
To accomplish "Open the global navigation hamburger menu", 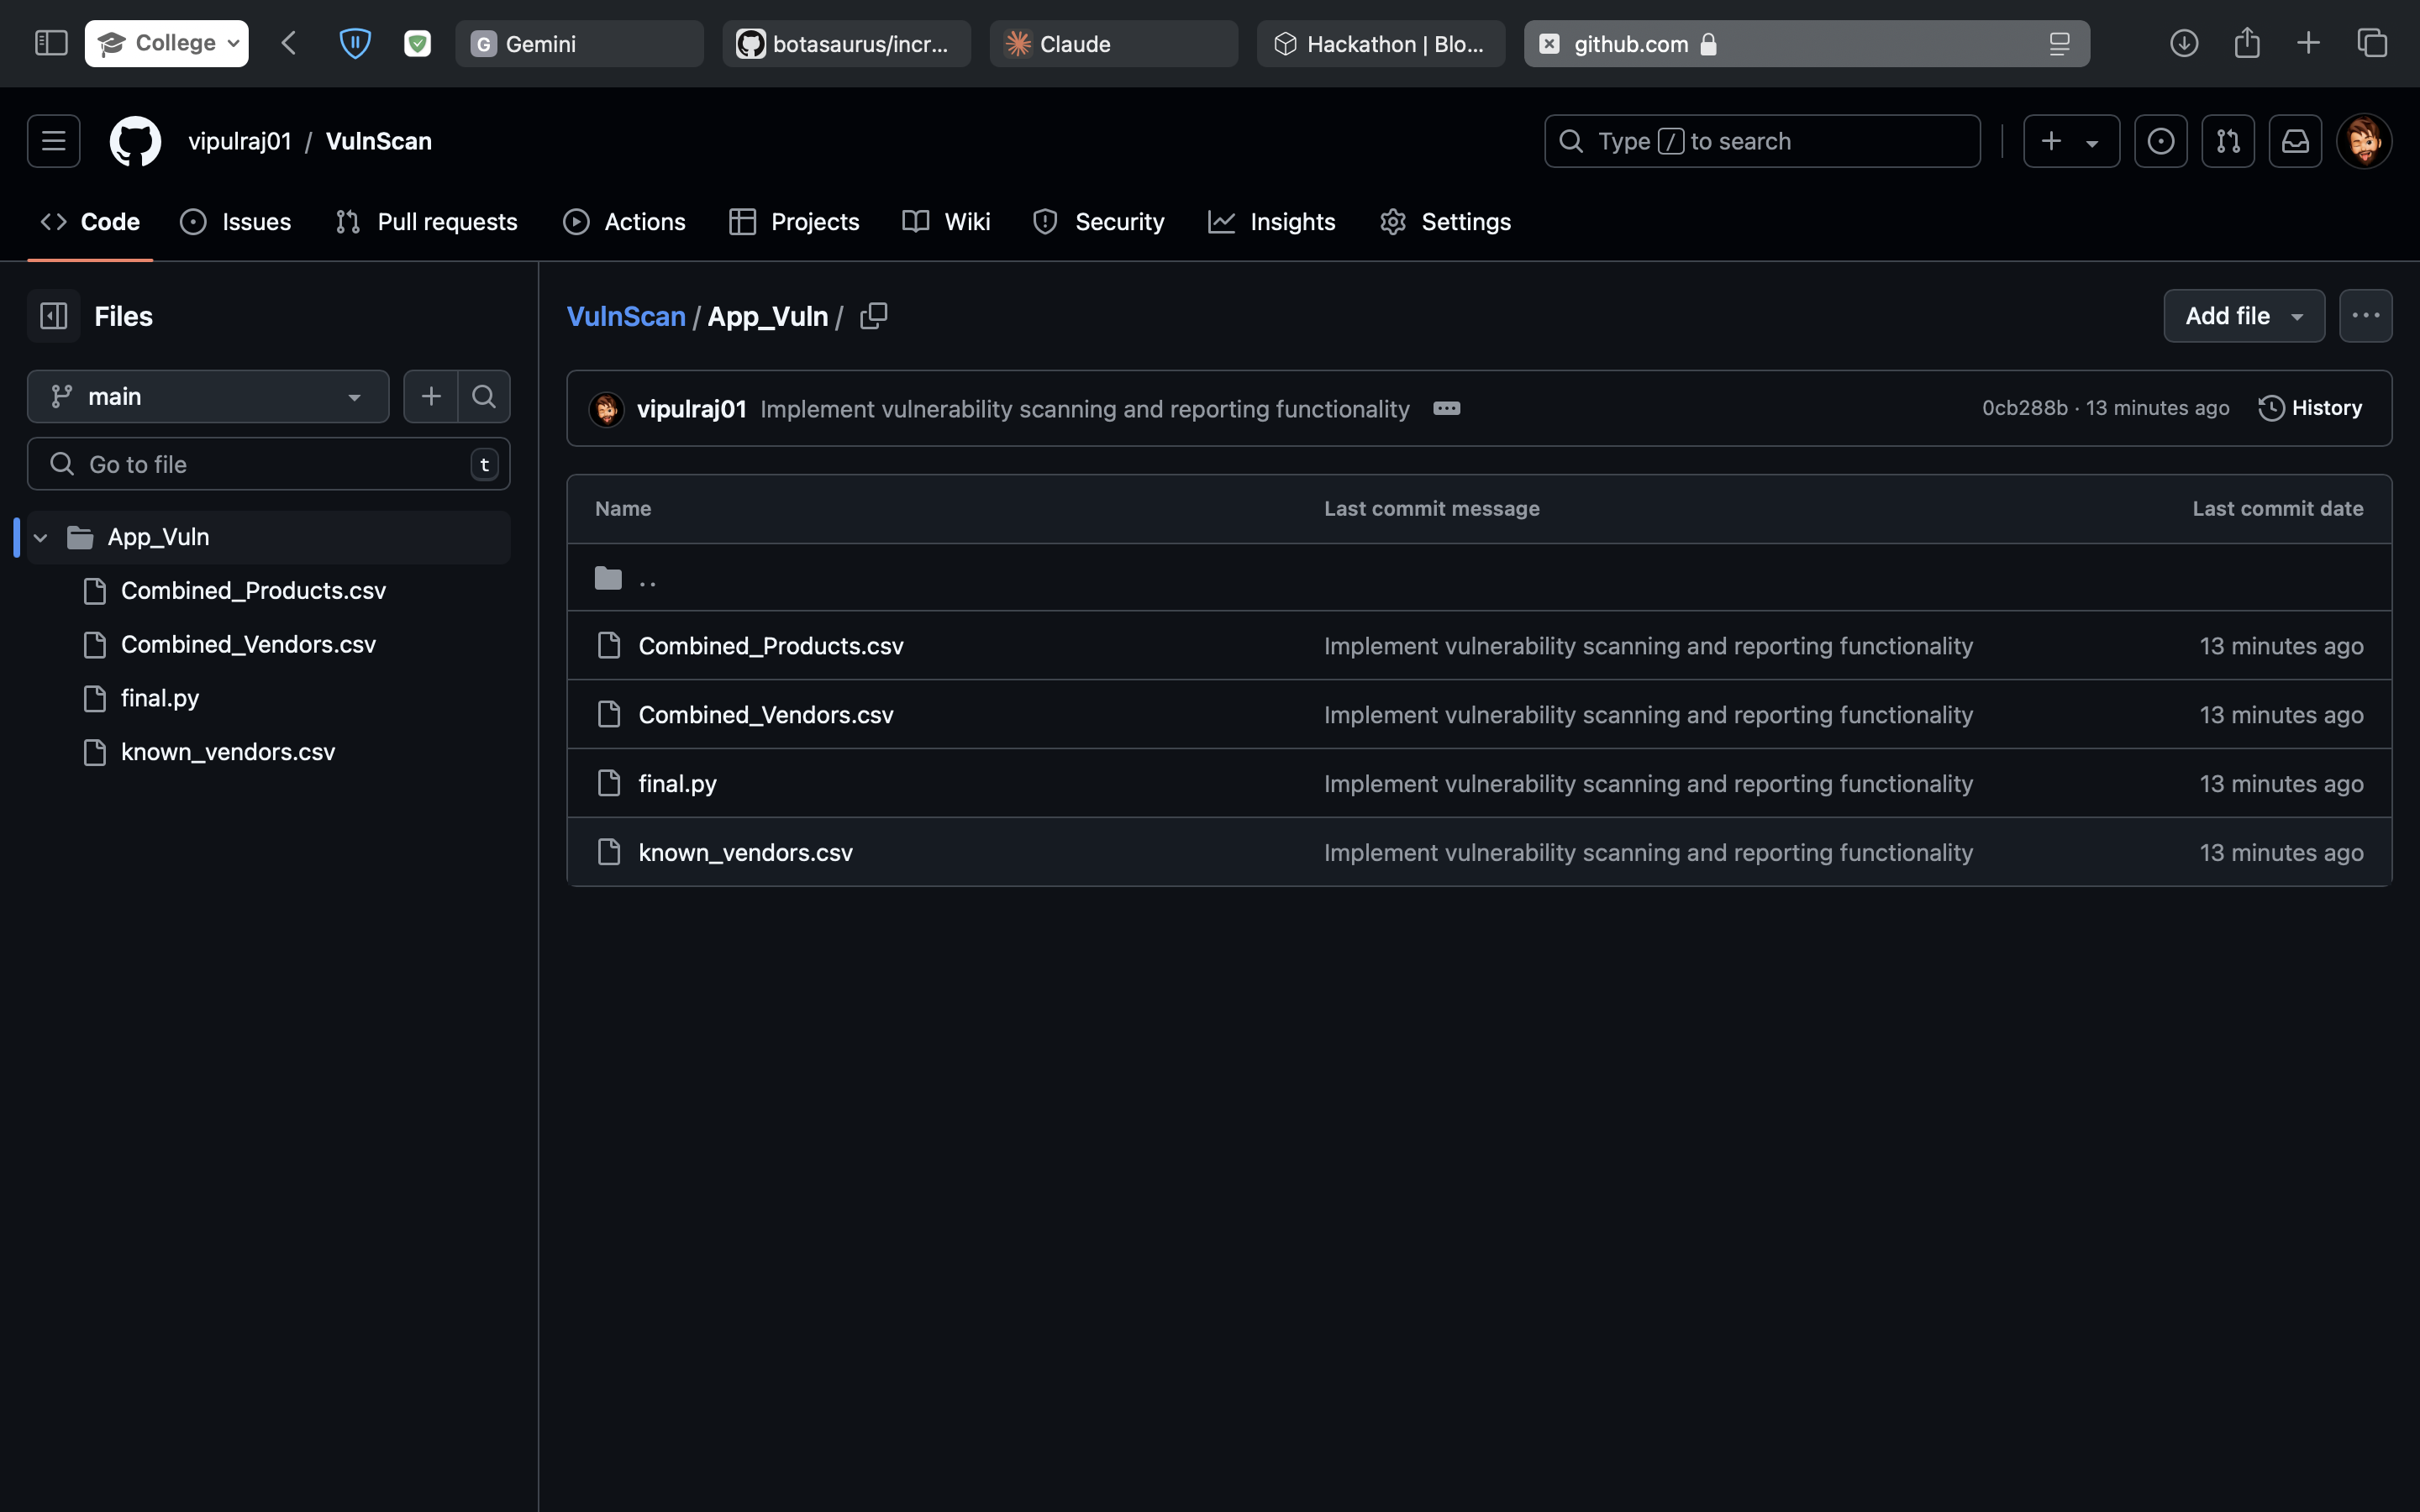I will (x=54, y=141).
